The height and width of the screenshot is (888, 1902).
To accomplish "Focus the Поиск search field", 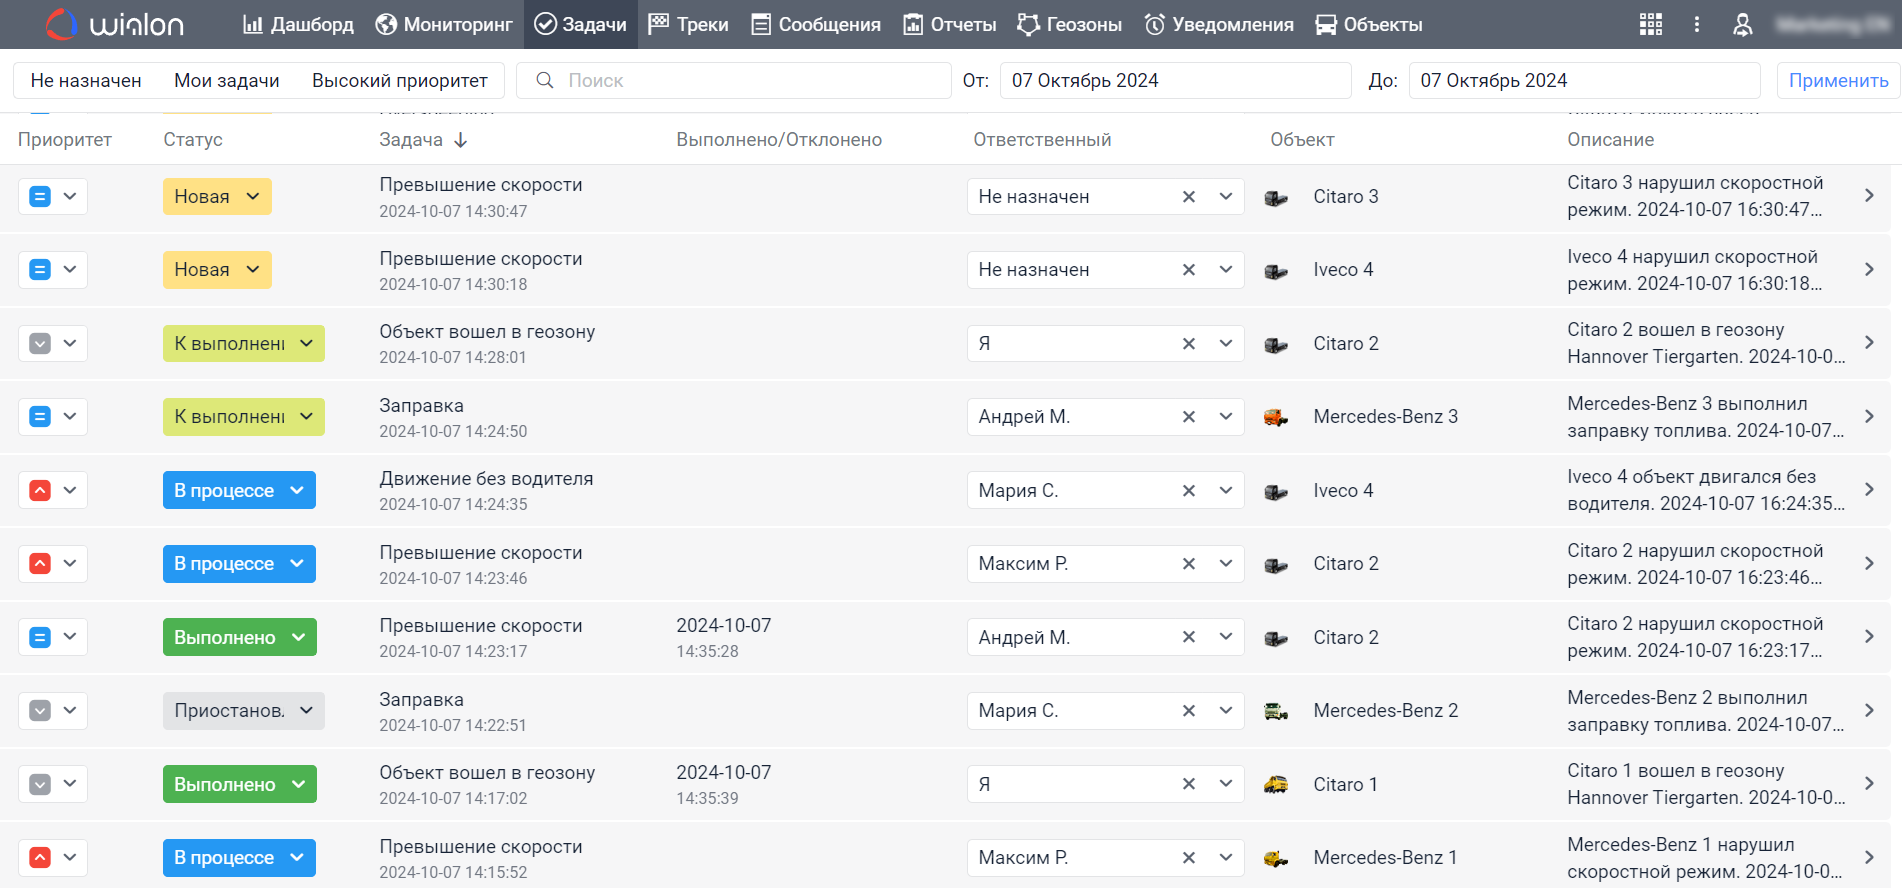I will 734,81.
